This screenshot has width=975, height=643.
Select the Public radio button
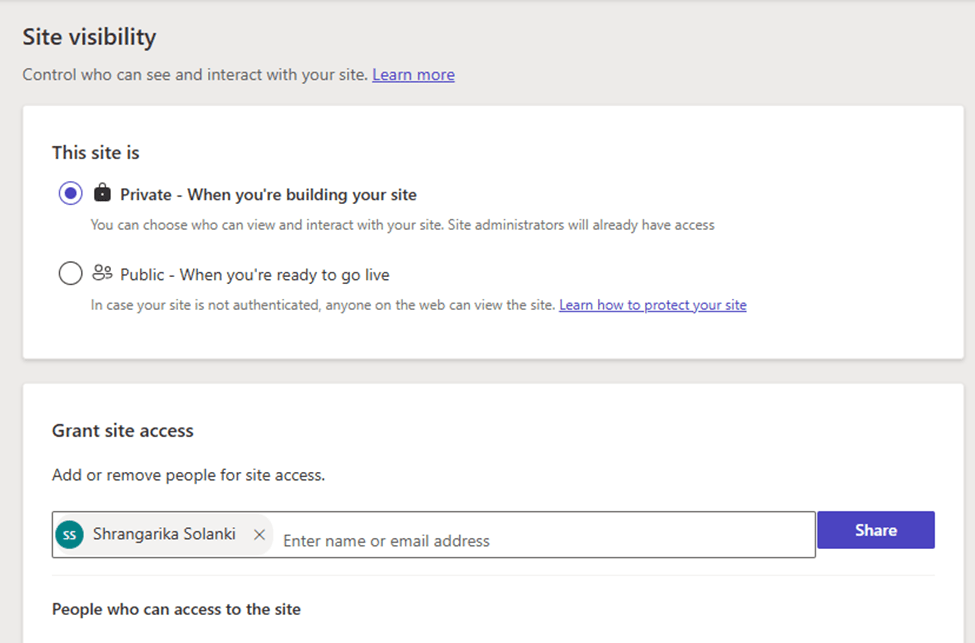pyautogui.click(x=70, y=274)
